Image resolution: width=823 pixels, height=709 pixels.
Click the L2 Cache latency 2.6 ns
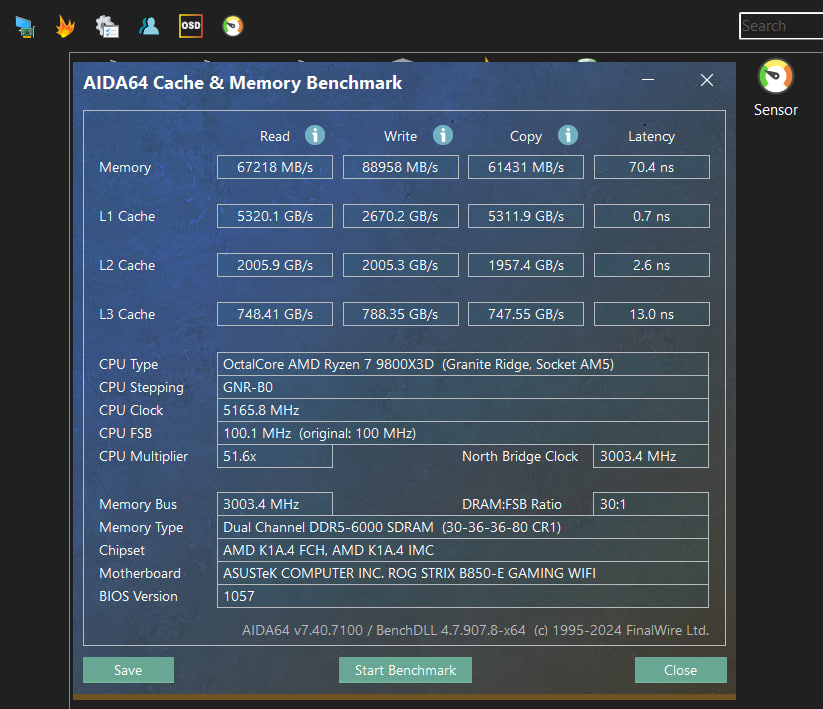pos(651,265)
